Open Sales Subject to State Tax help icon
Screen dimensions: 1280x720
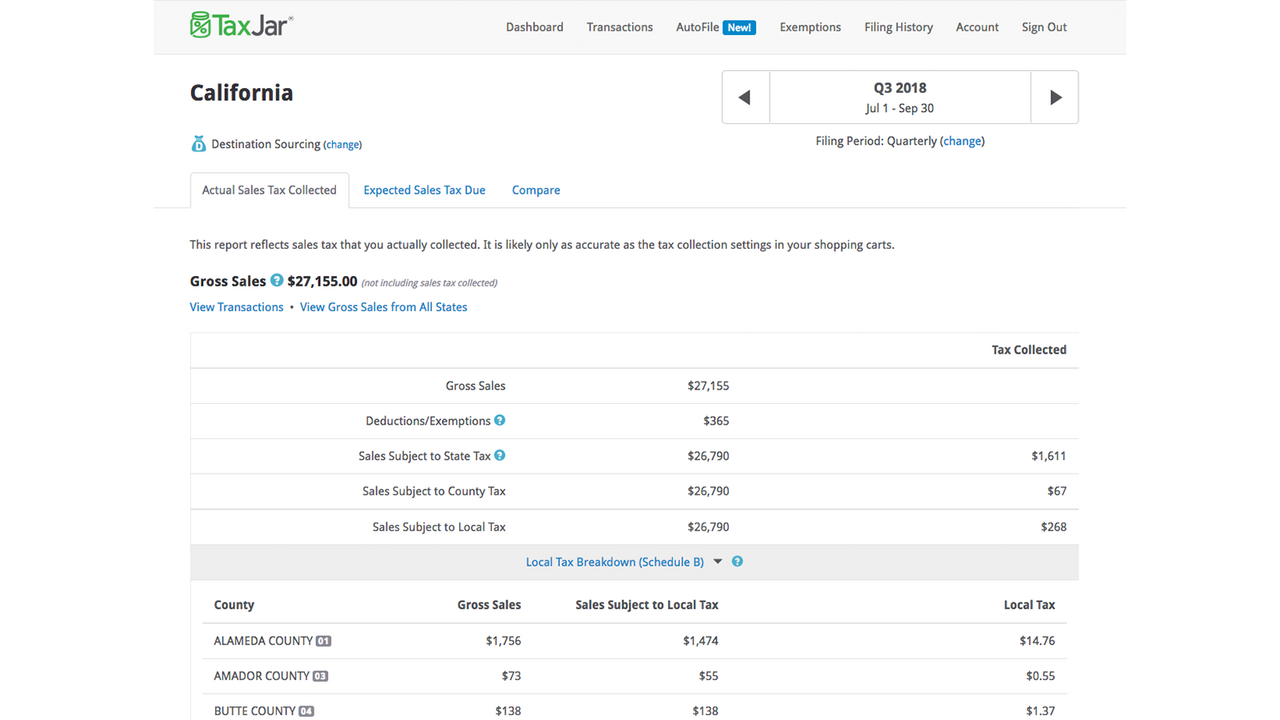click(500, 455)
